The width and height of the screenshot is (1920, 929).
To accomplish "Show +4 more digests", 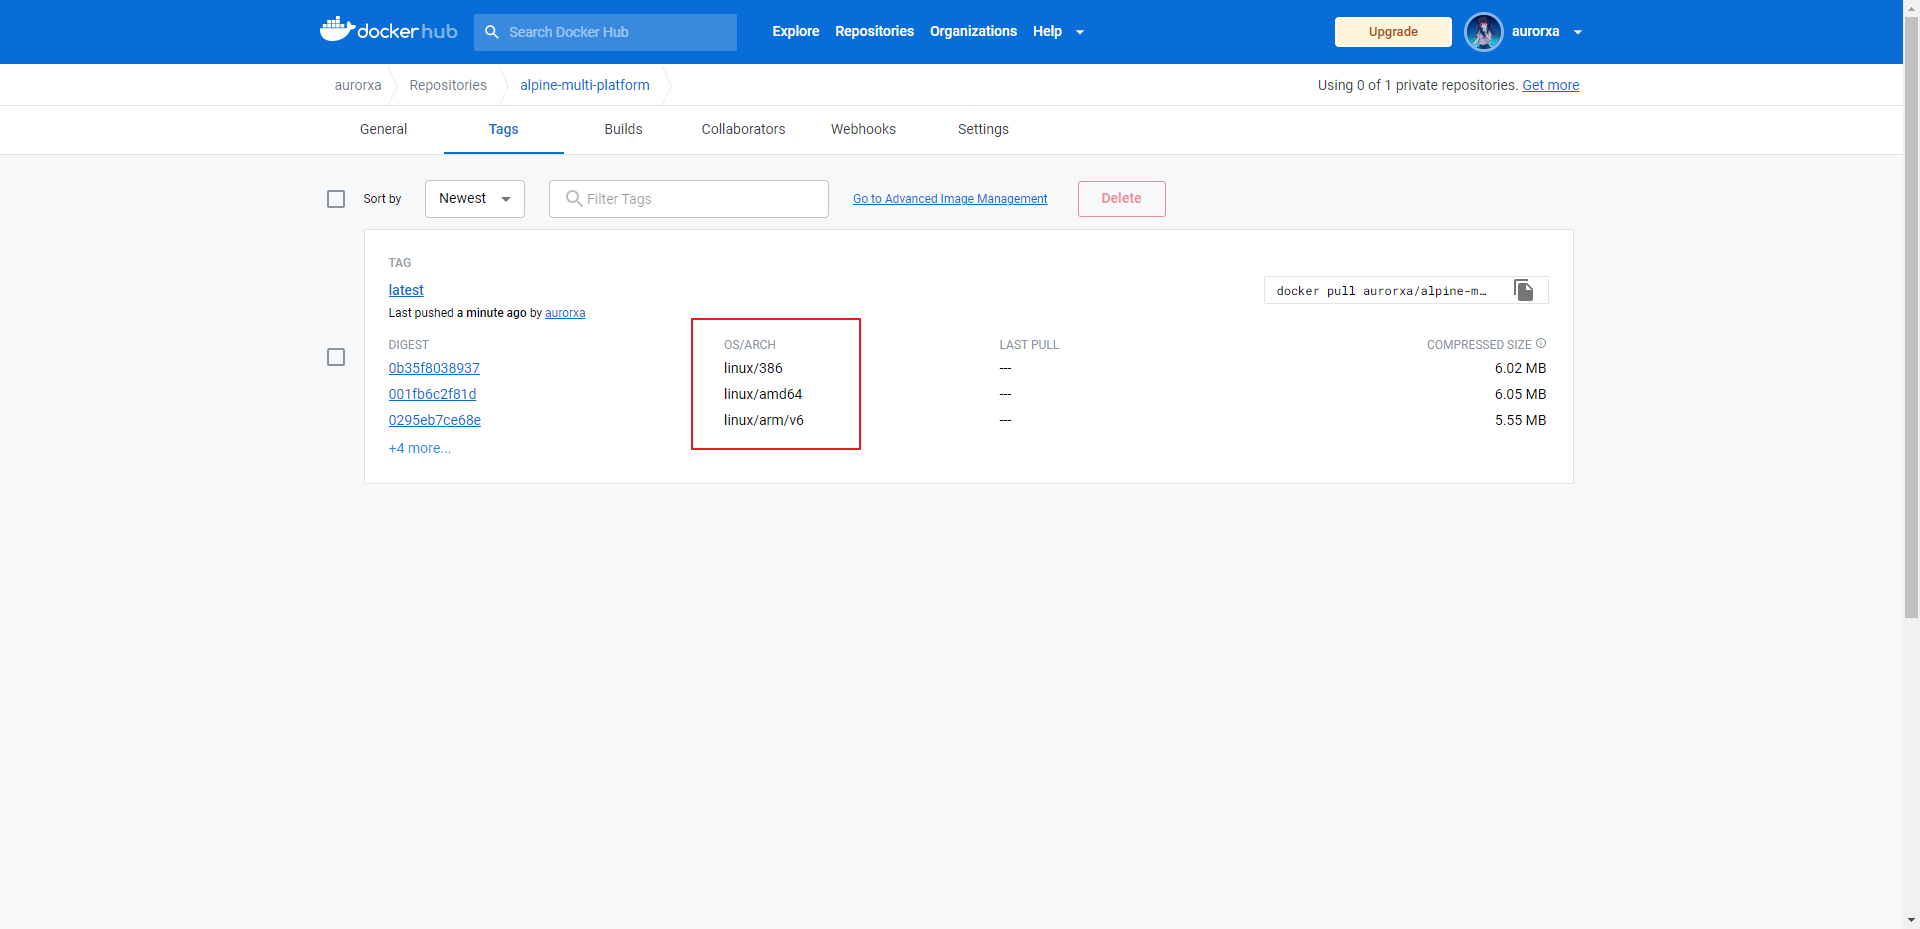I will [420, 448].
